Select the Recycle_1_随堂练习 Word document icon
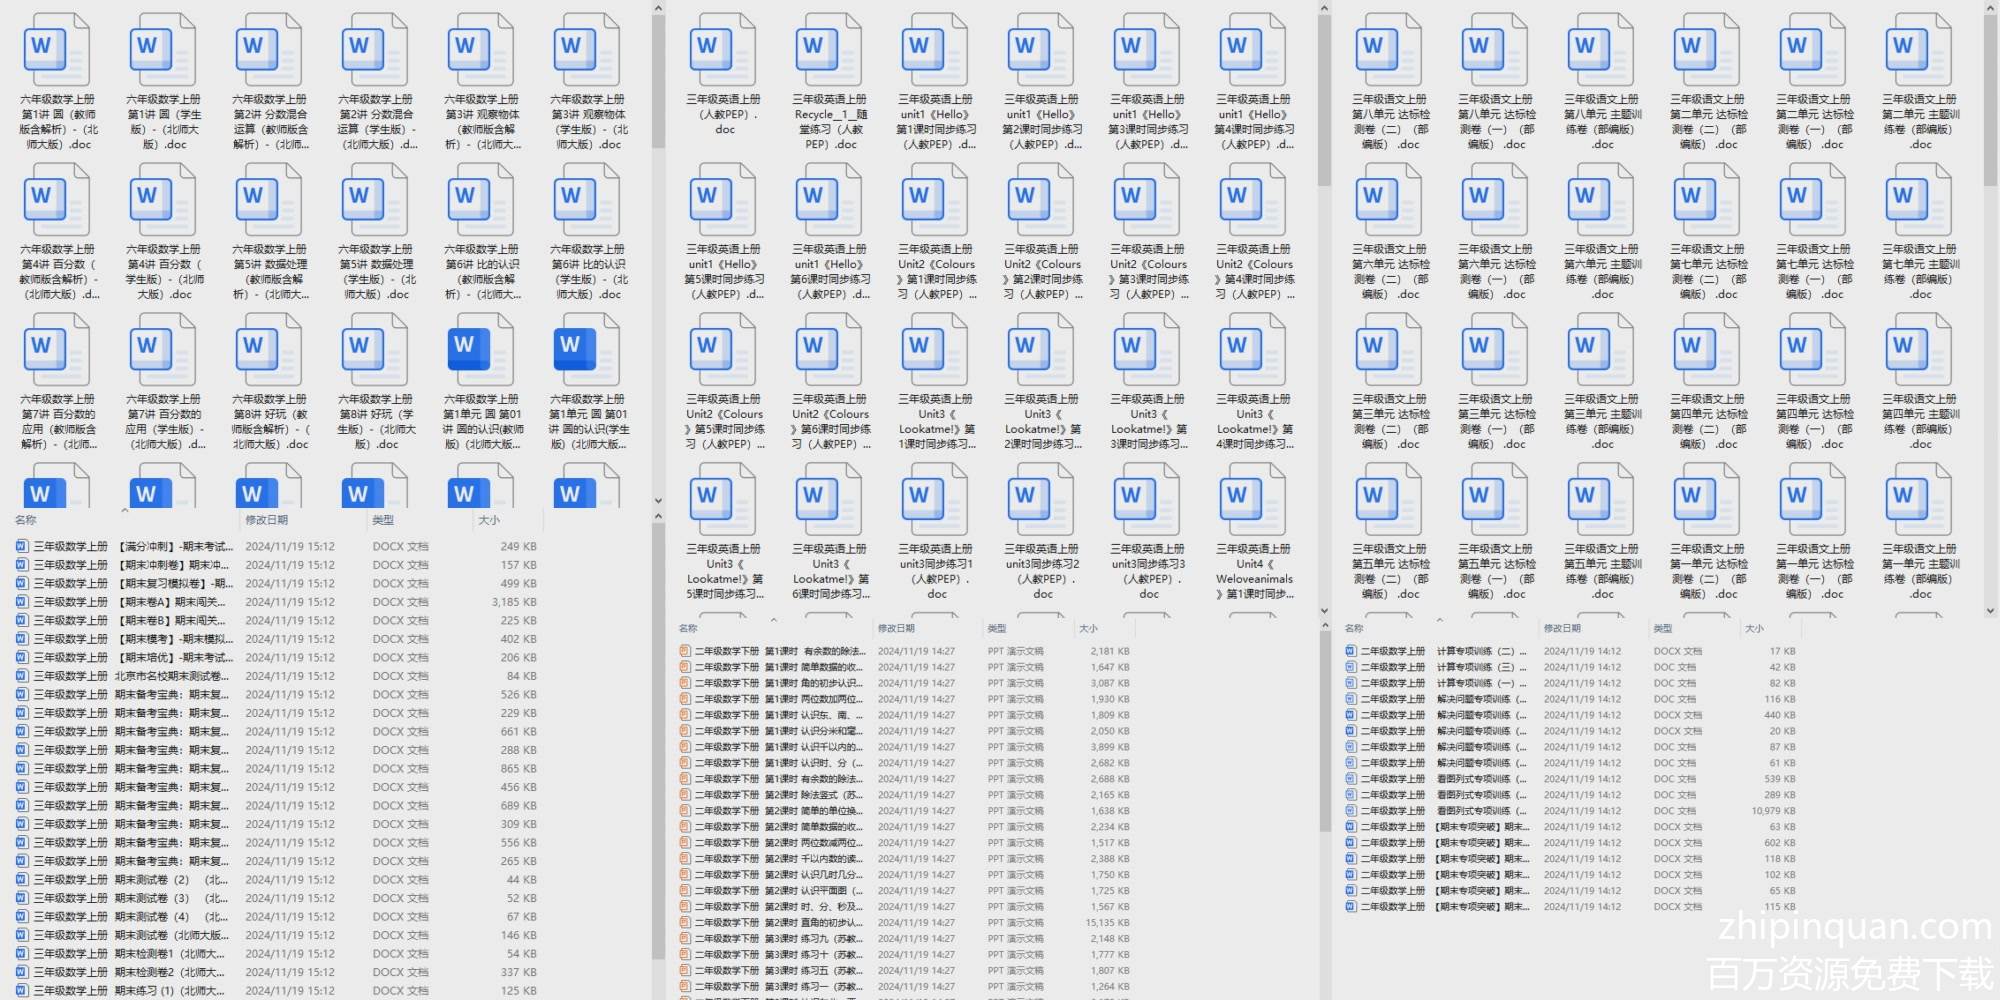This screenshot has height=1000, width=2000. tap(829, 50)
